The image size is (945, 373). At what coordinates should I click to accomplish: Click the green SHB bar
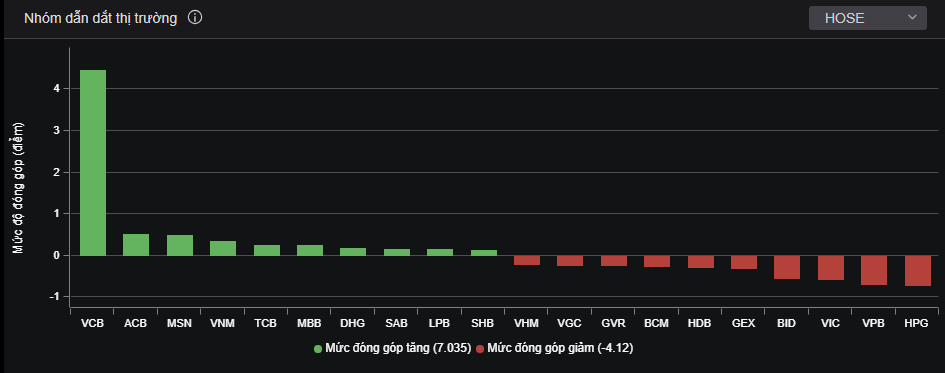(483, 252)
